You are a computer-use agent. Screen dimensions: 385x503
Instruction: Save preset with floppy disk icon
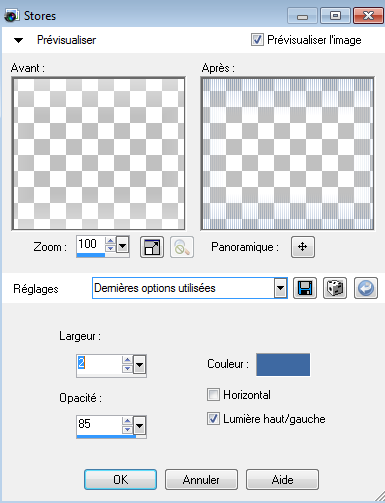pyautogui.click(x=305, y=288)
